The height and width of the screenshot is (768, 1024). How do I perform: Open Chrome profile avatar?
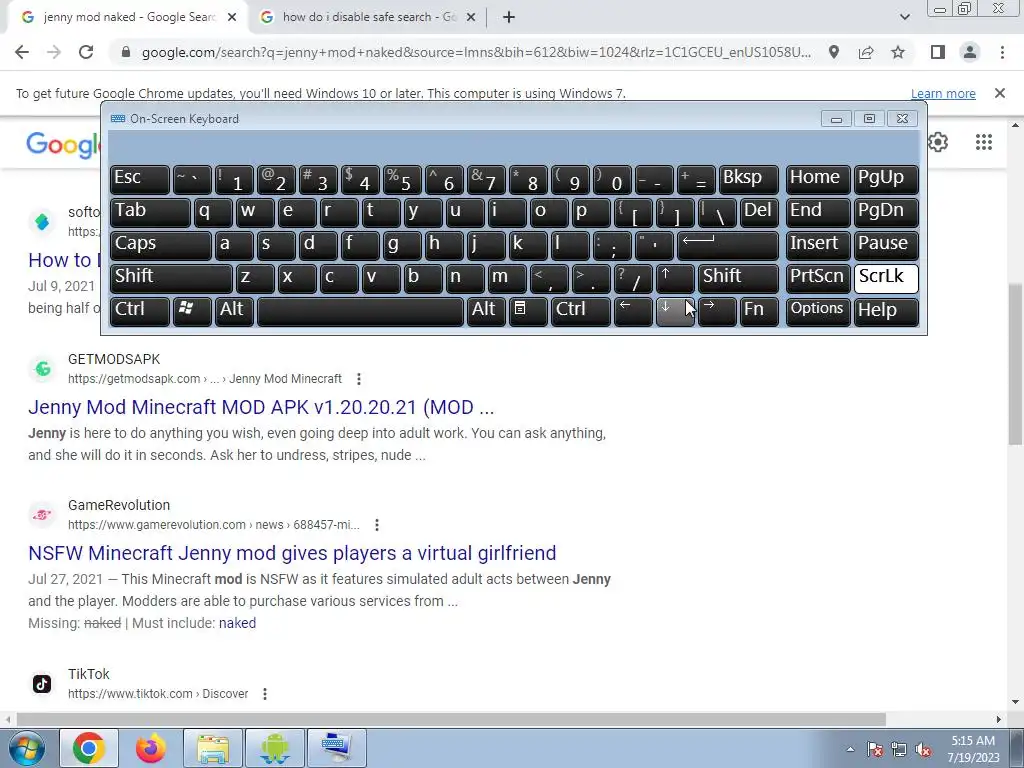click(970, 52)
